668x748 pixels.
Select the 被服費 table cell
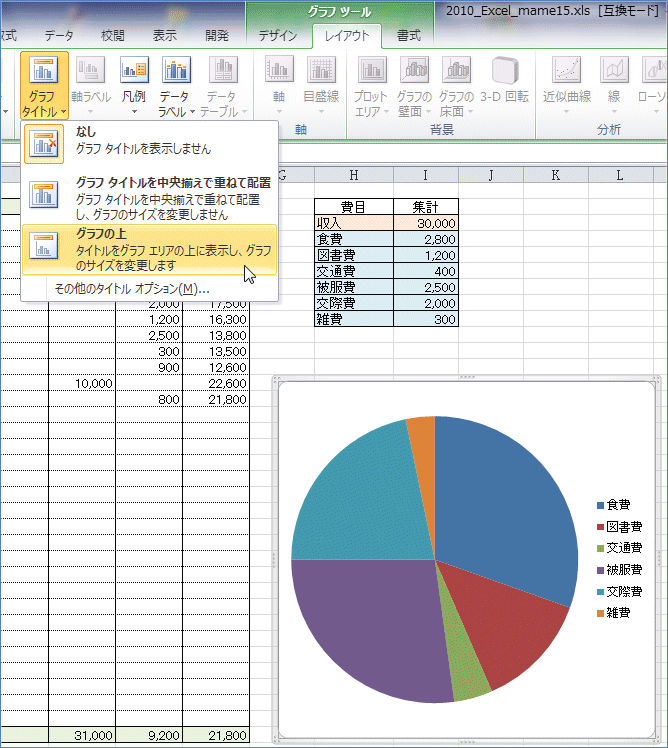pos(354,287)
